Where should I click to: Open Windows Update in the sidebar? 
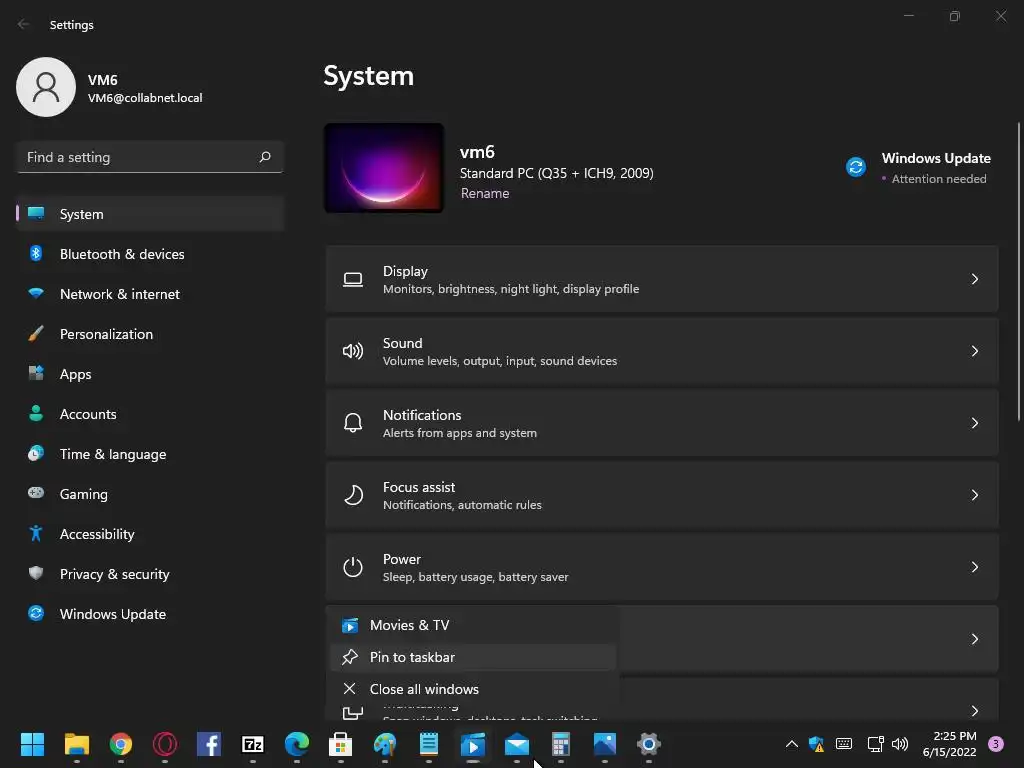[x=150, y=614]
